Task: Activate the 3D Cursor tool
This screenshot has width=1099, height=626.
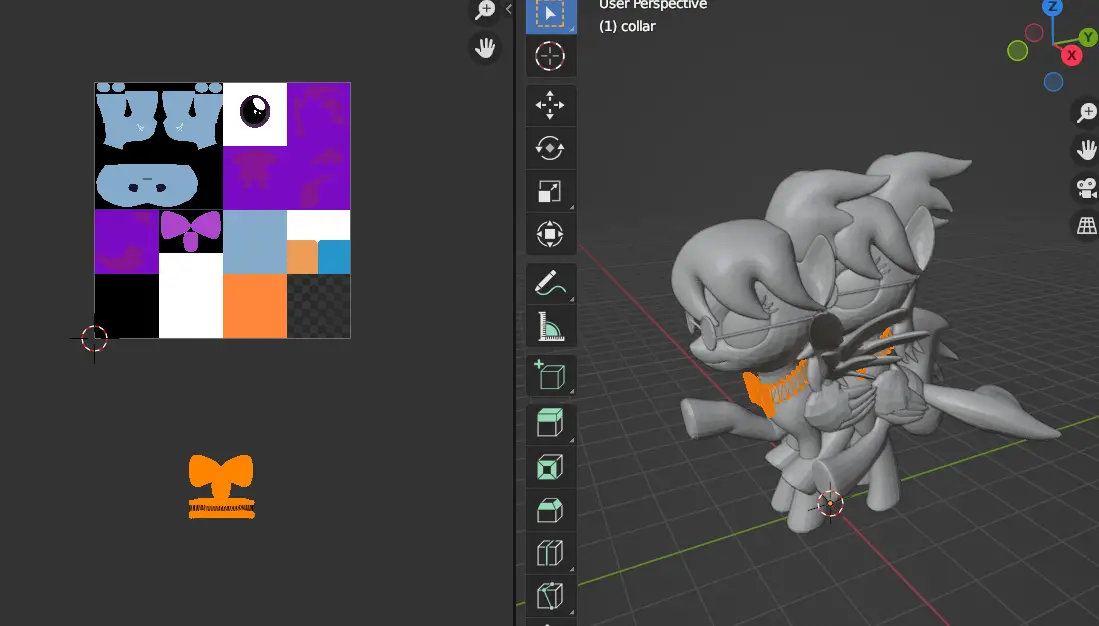Action: pyautogui.click(x=550, y=56)
